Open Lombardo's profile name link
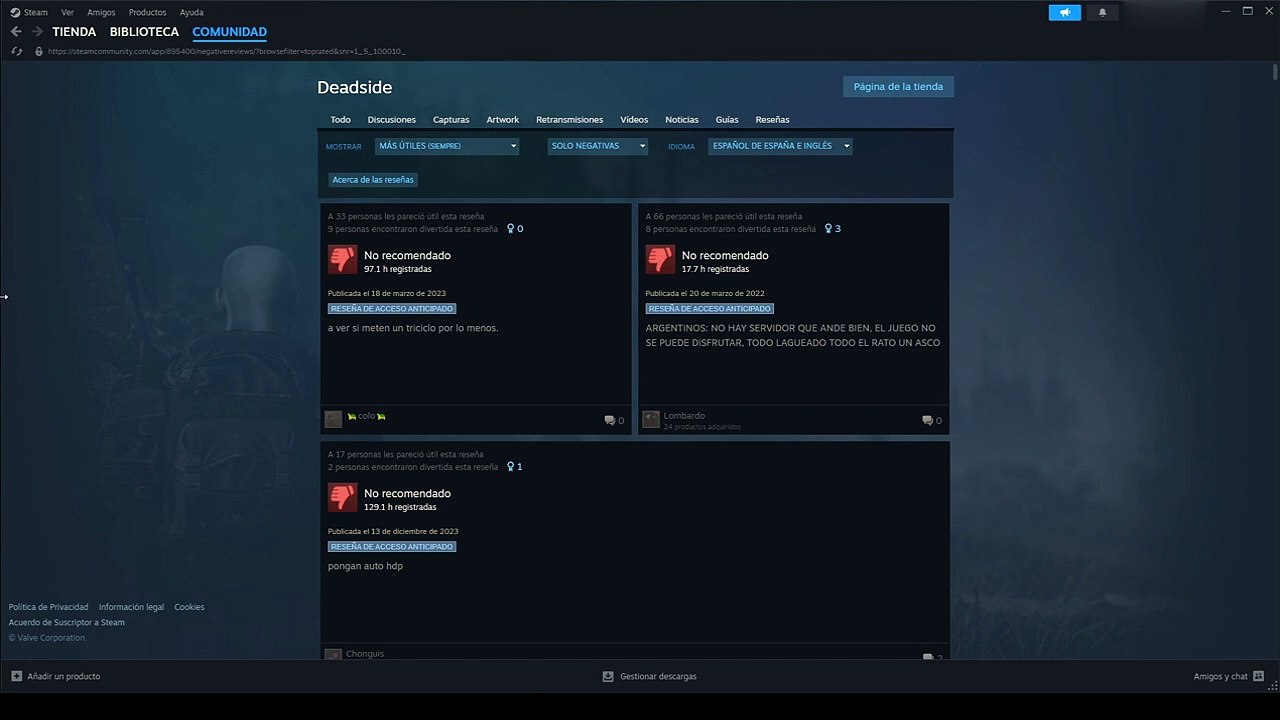The height and width of the screenshot is (720, 1280). pyautogui.click(x=684, y=416)
